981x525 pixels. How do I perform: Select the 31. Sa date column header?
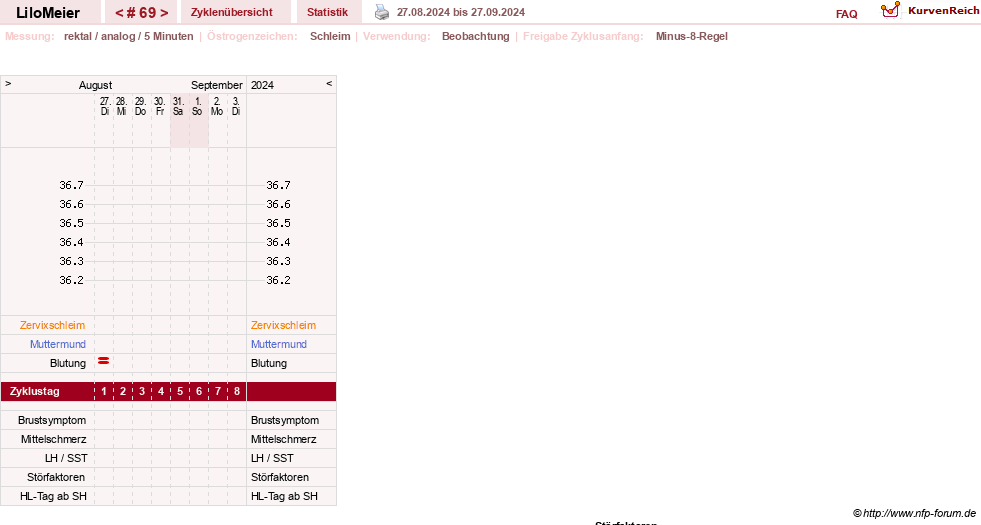(178, 106)
